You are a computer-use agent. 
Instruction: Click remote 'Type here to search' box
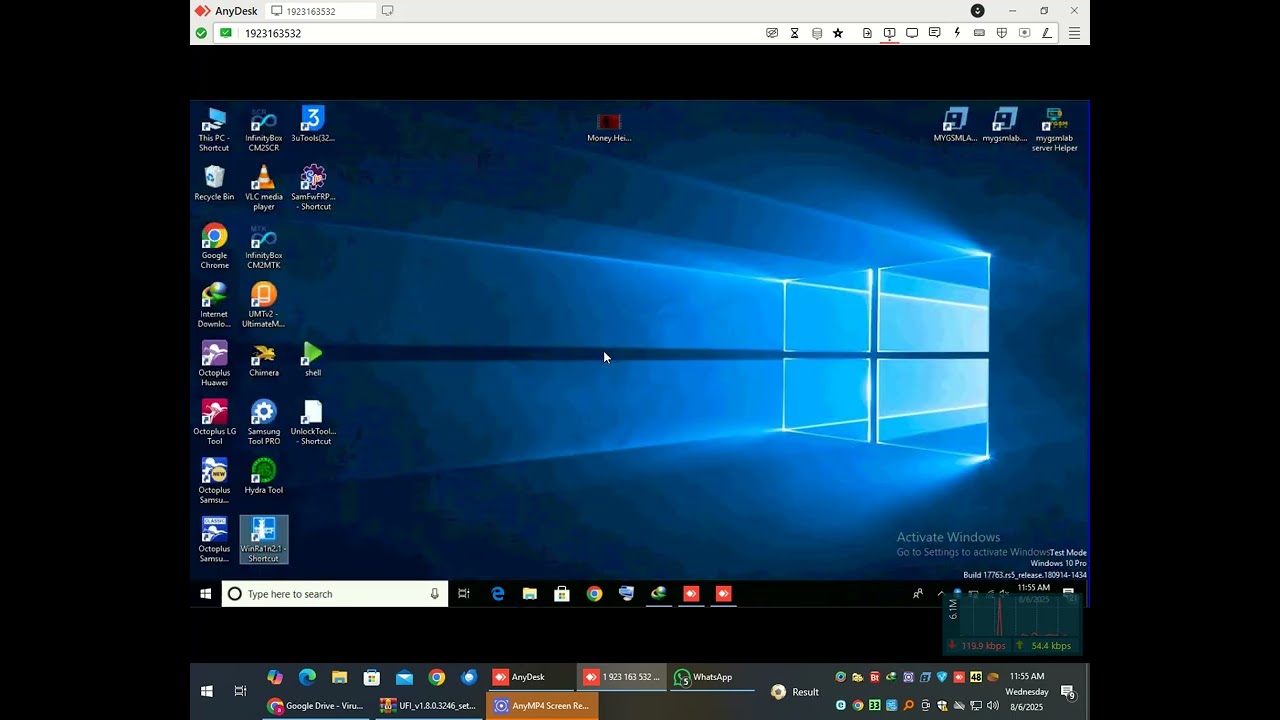[334, 594]
